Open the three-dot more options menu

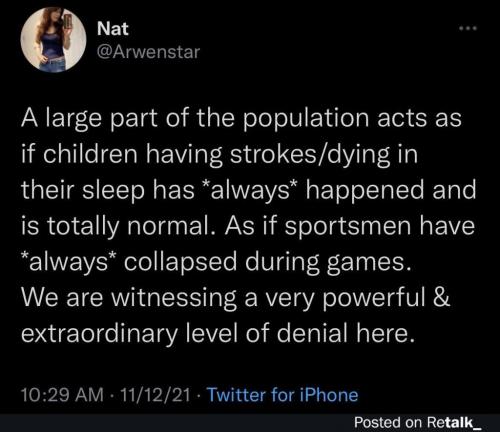[x=468, y=29]
